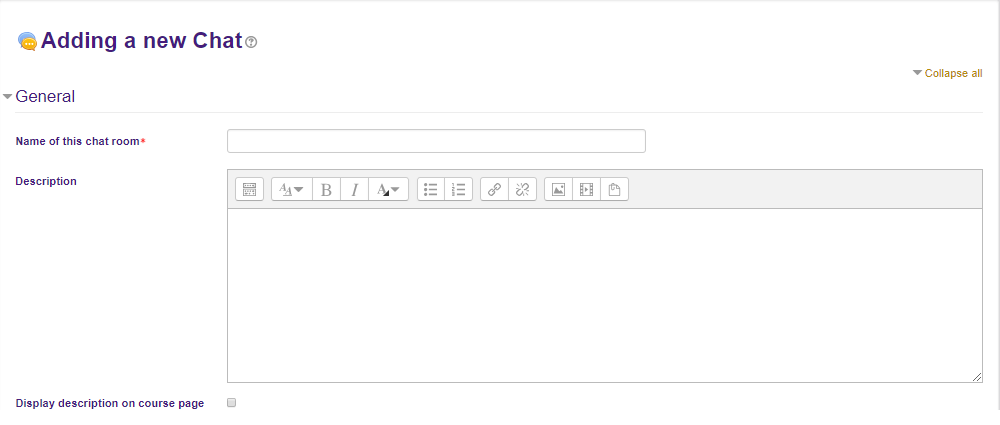Remove link with the unlink button
This screenshot has width=1000, height=425.
[522, 189]
